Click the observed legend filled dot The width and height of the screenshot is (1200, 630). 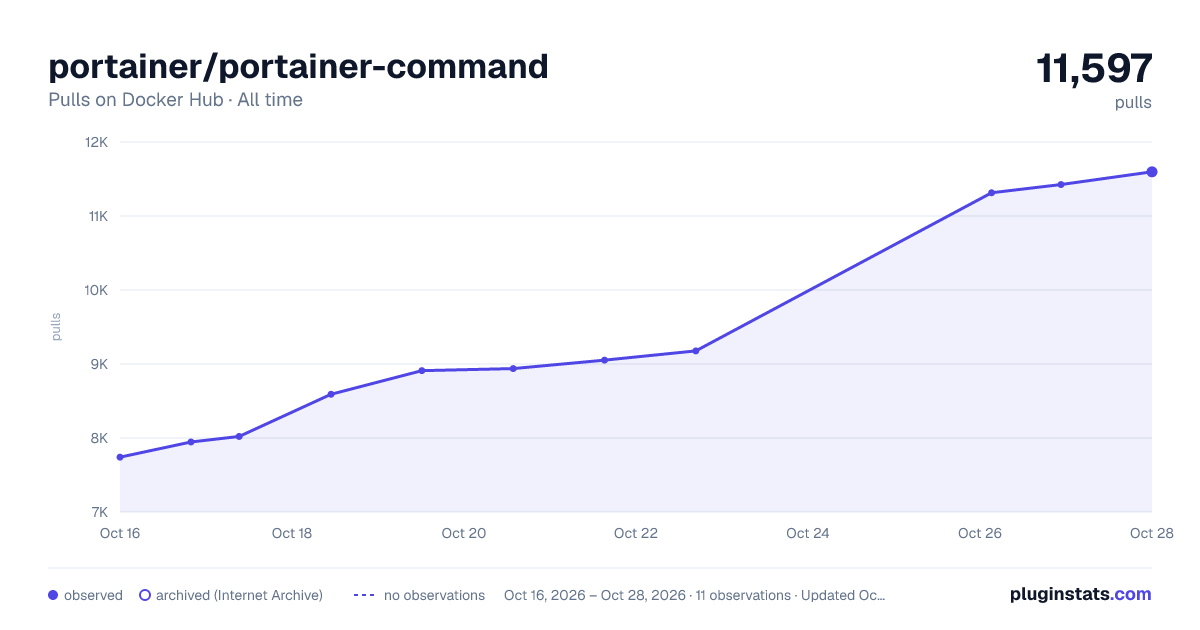(53, 595)
